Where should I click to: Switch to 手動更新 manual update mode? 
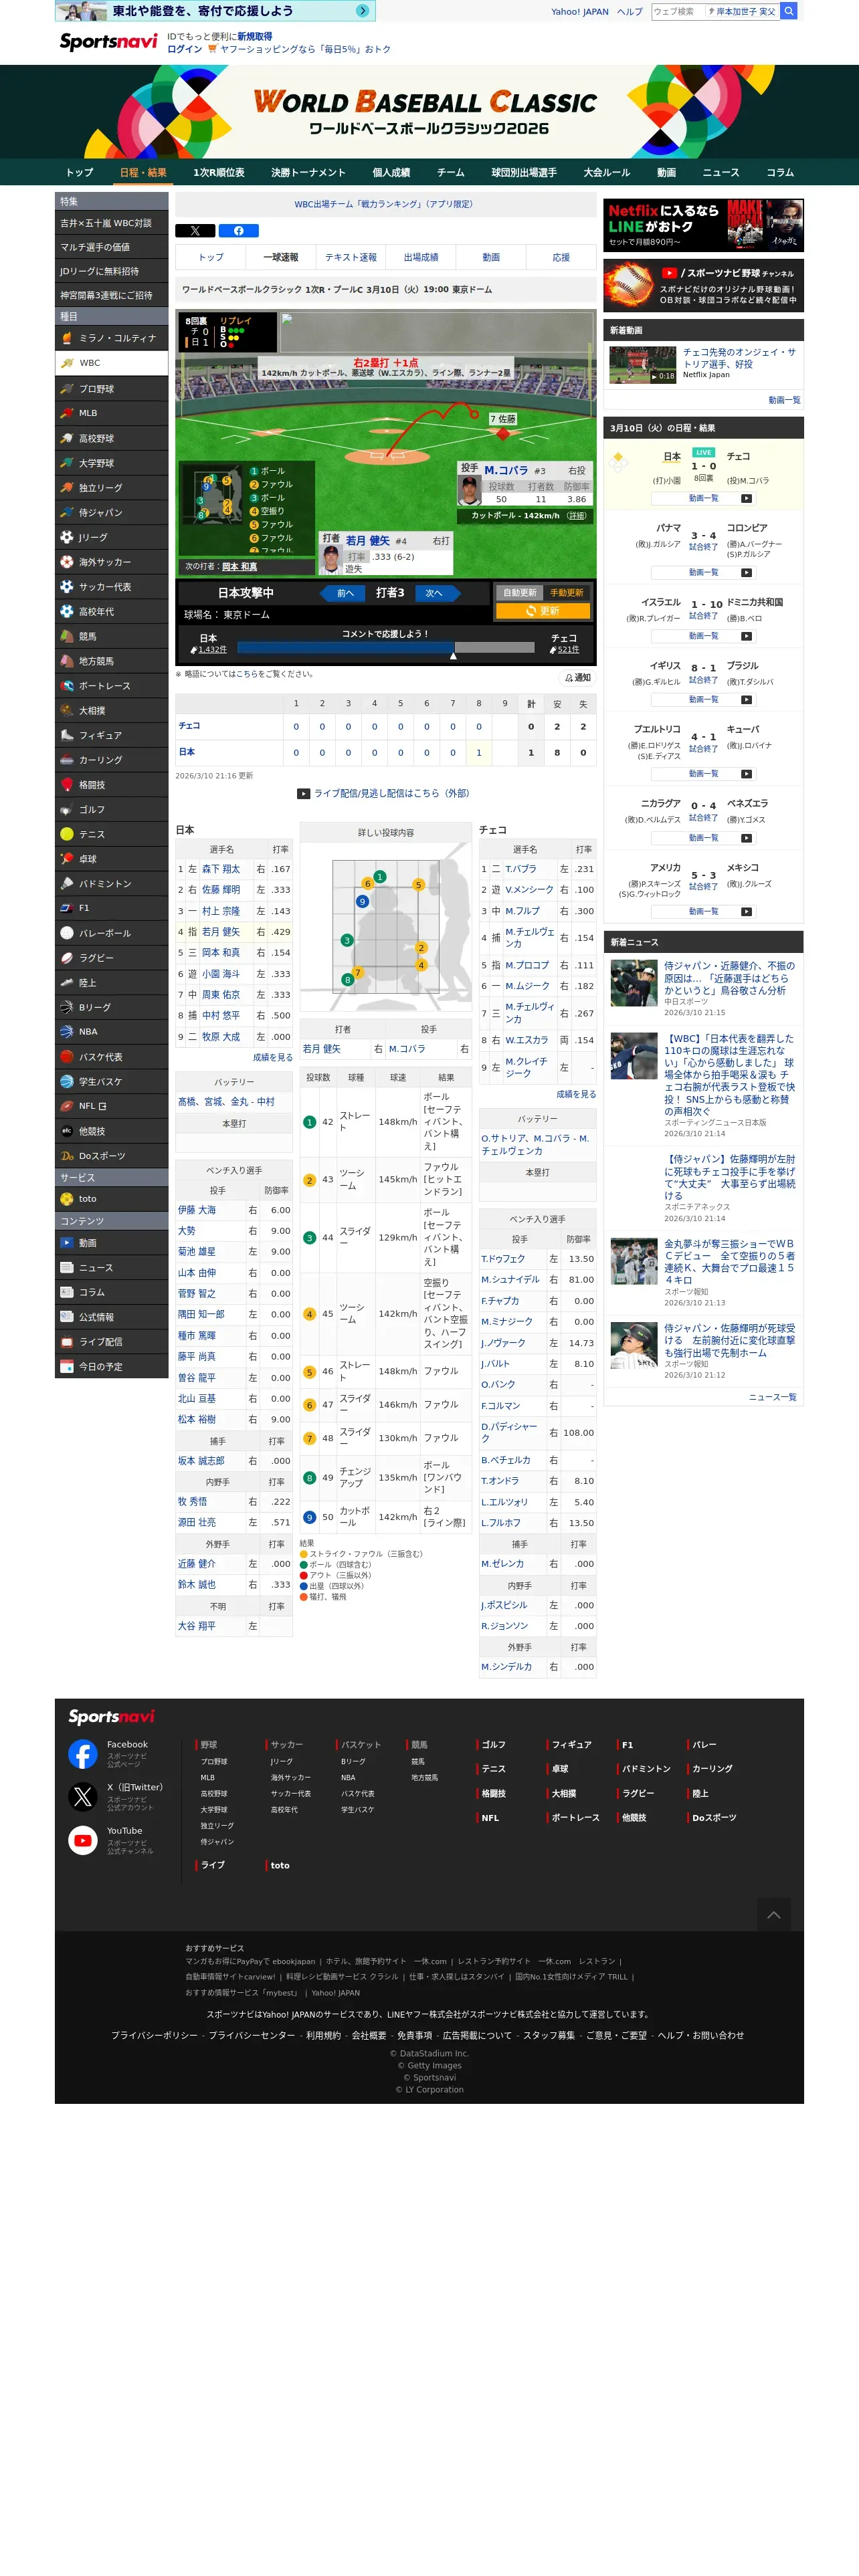(x=566, y=593)
